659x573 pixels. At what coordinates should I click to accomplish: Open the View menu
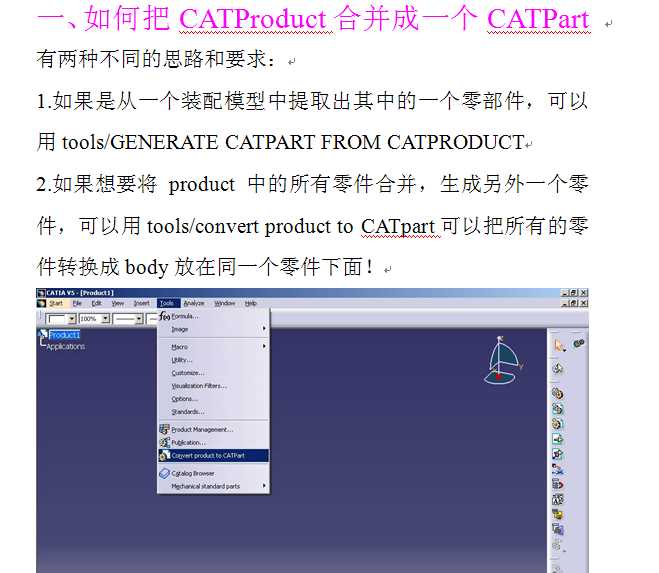[118, 303]
